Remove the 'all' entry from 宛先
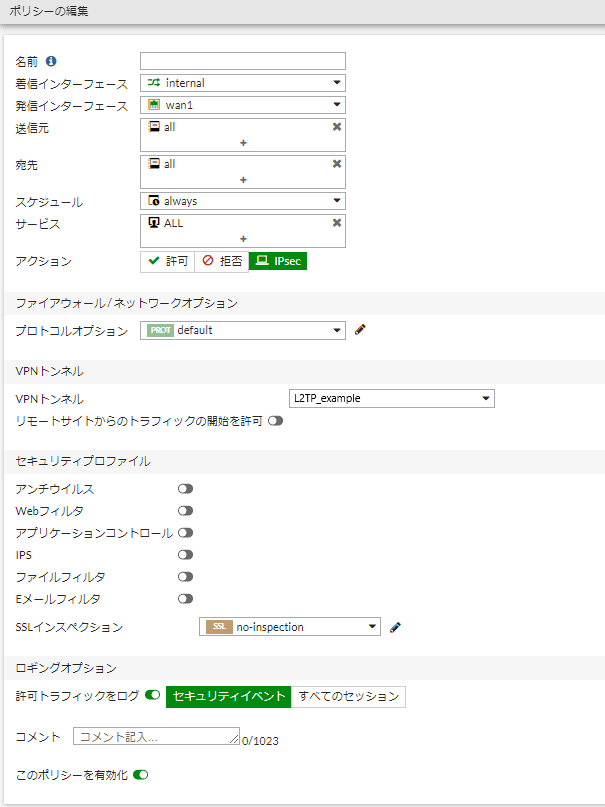Viewport: 605px width, 807px height. (x=336, y=164)
